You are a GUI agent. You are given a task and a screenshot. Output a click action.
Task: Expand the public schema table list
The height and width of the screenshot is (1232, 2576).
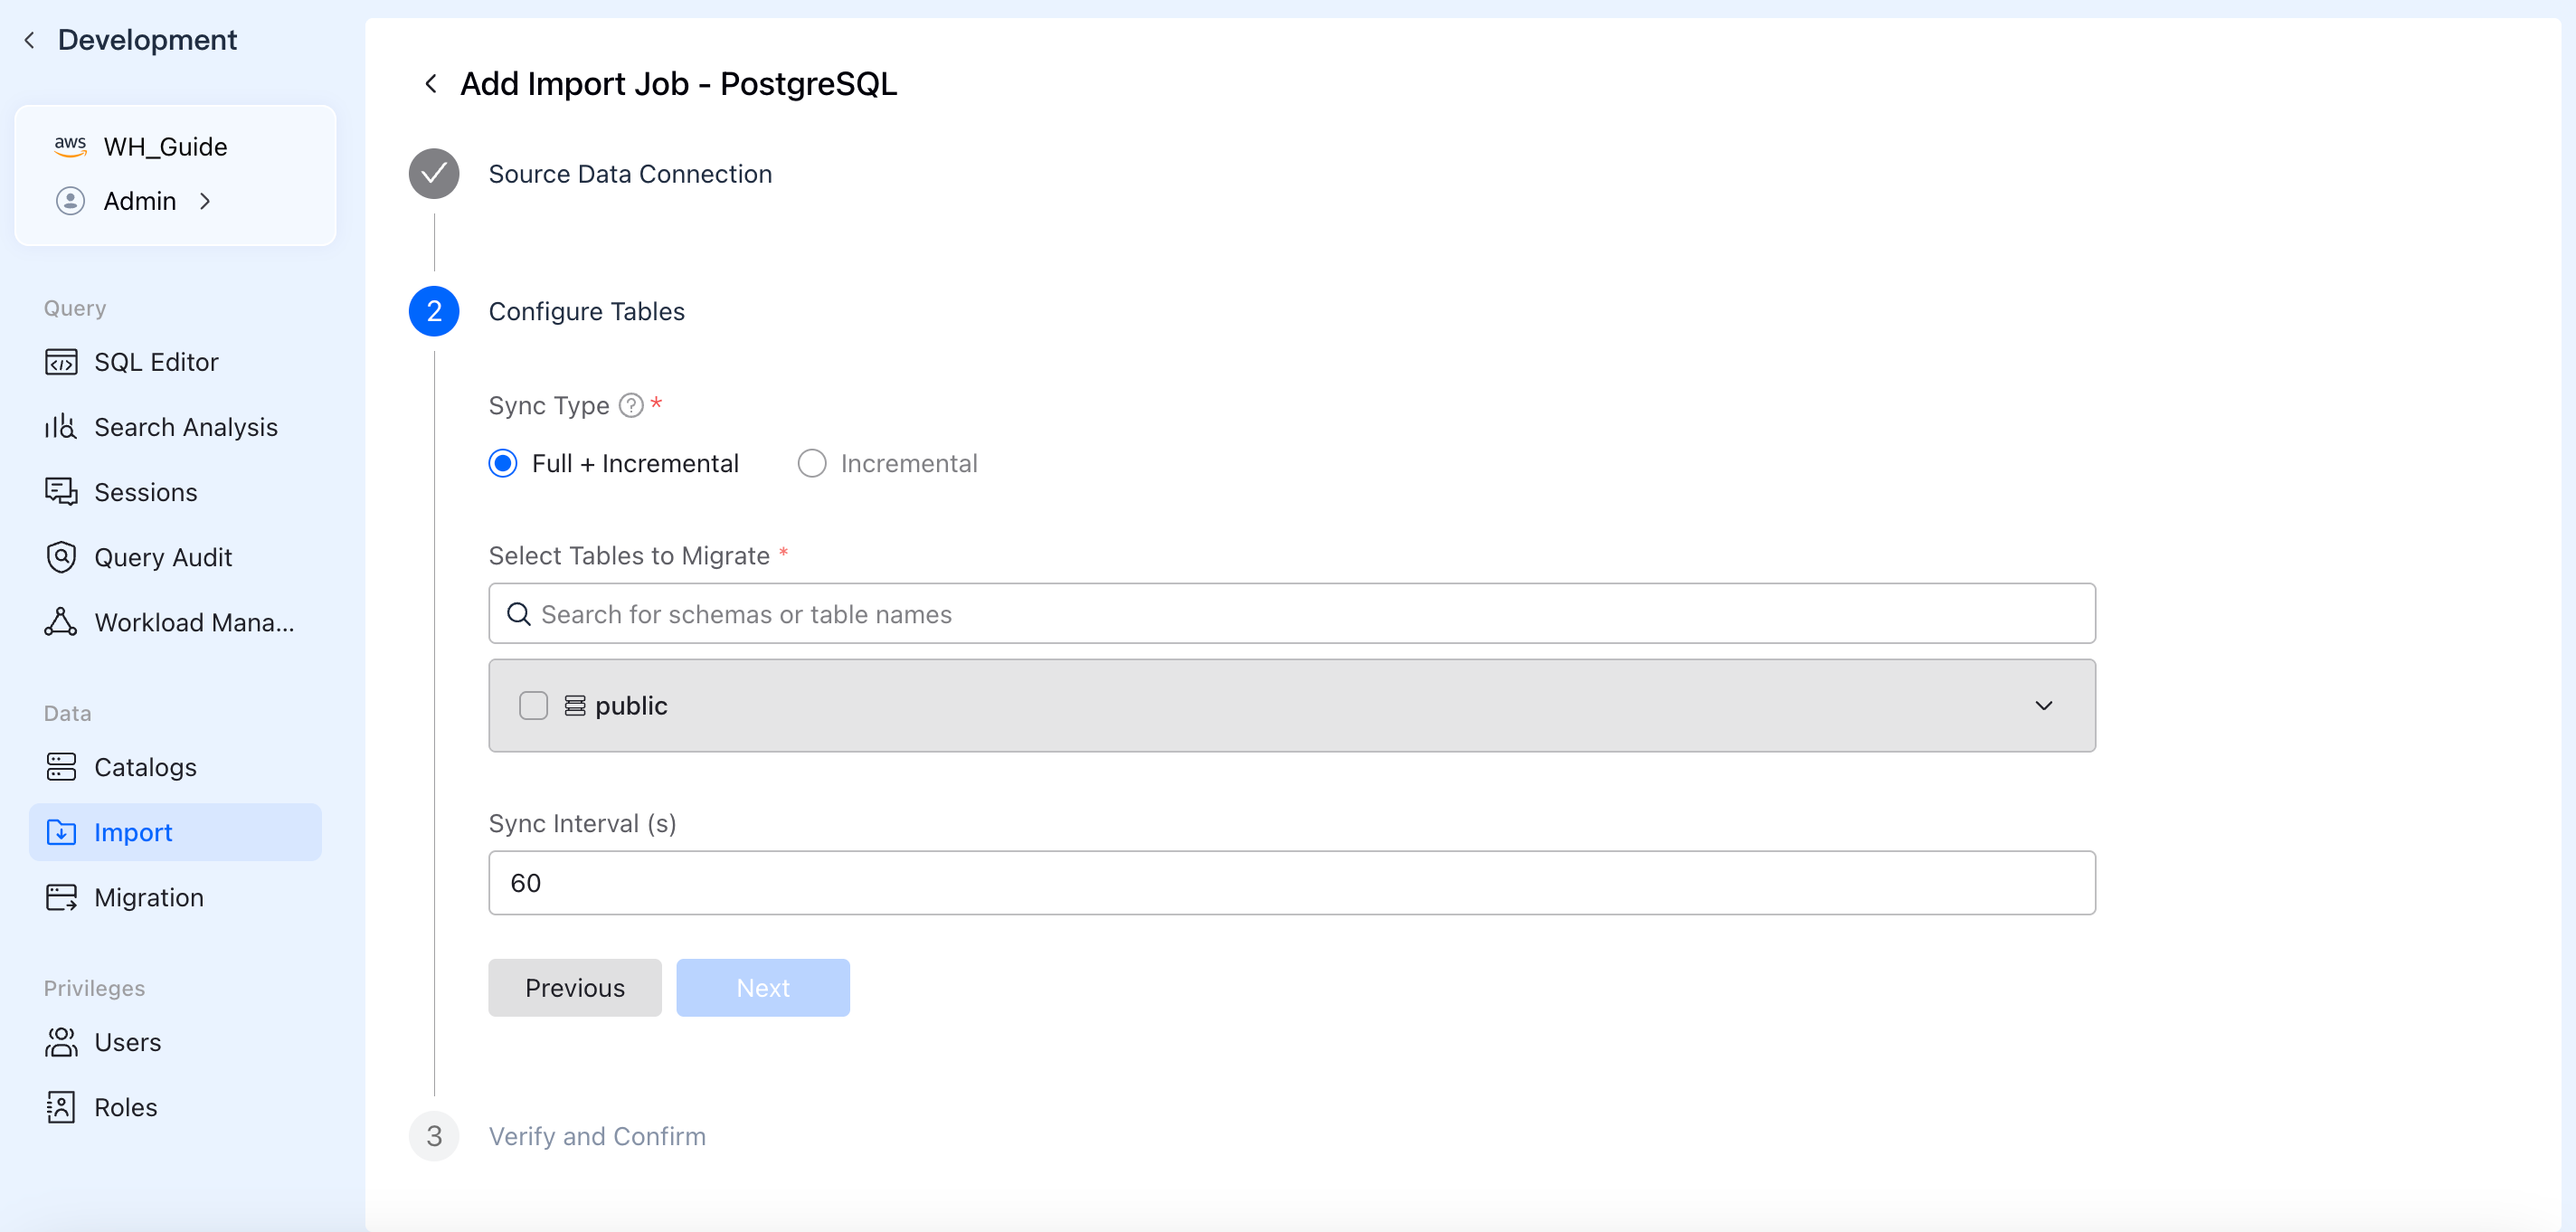[2043, 705]
